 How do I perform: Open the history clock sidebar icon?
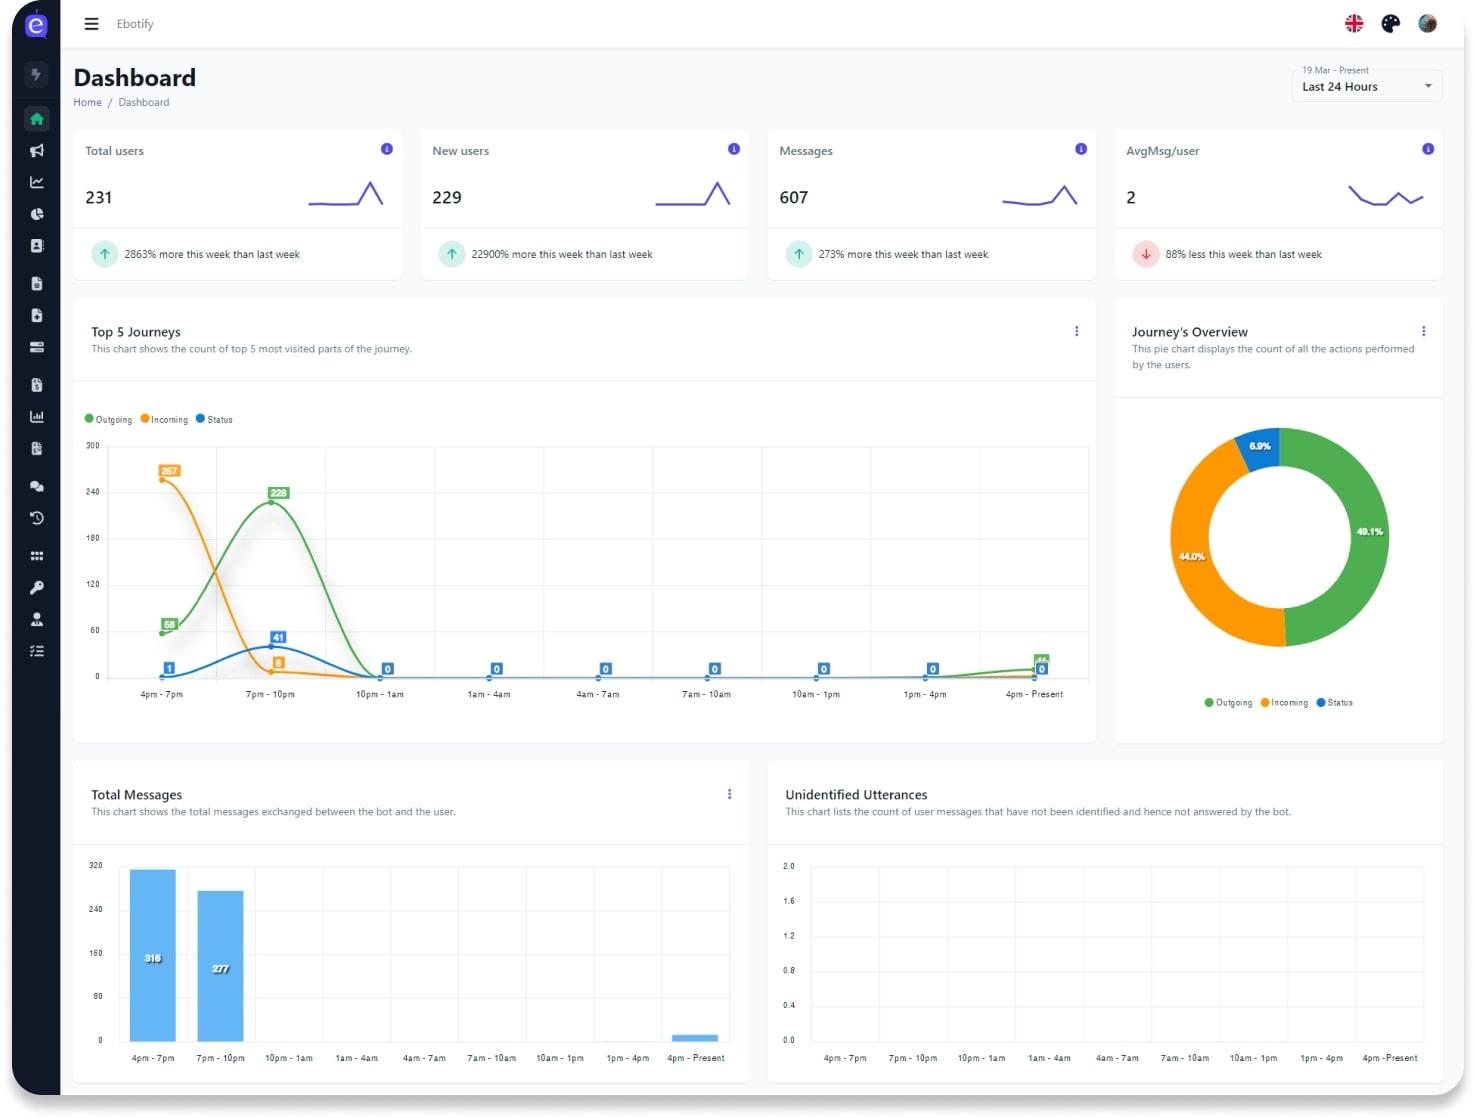tap(37, 518)
